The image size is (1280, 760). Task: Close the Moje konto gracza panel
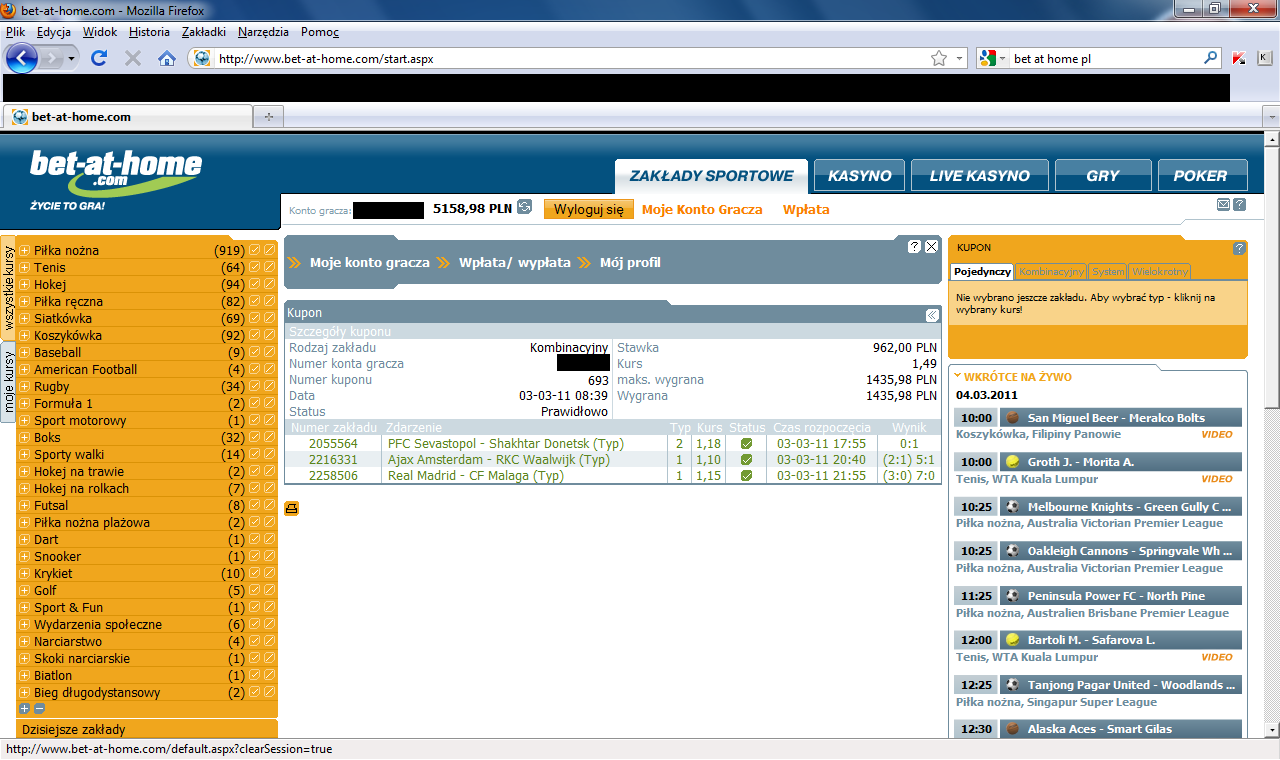pyautogui.click(x=931, y=246)
